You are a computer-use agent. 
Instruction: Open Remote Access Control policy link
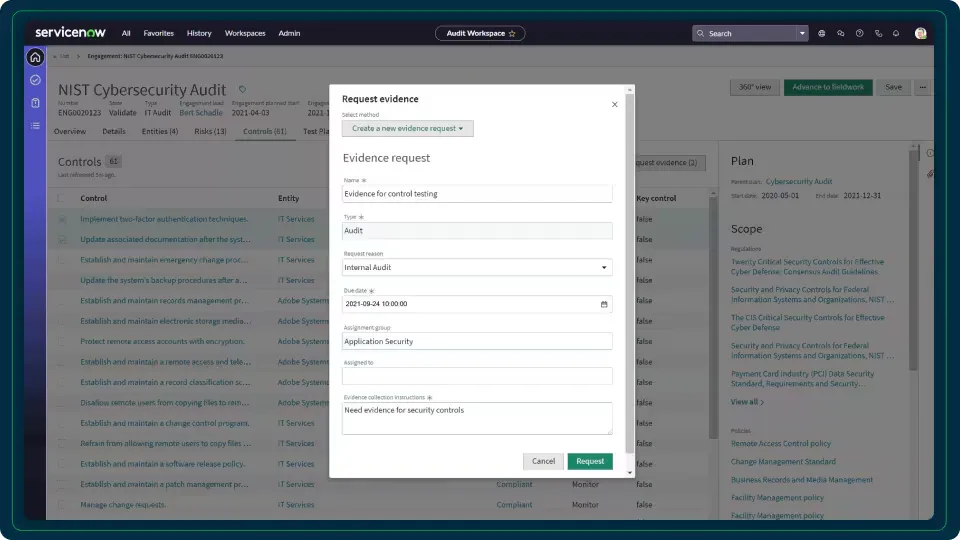coord(781,443)
